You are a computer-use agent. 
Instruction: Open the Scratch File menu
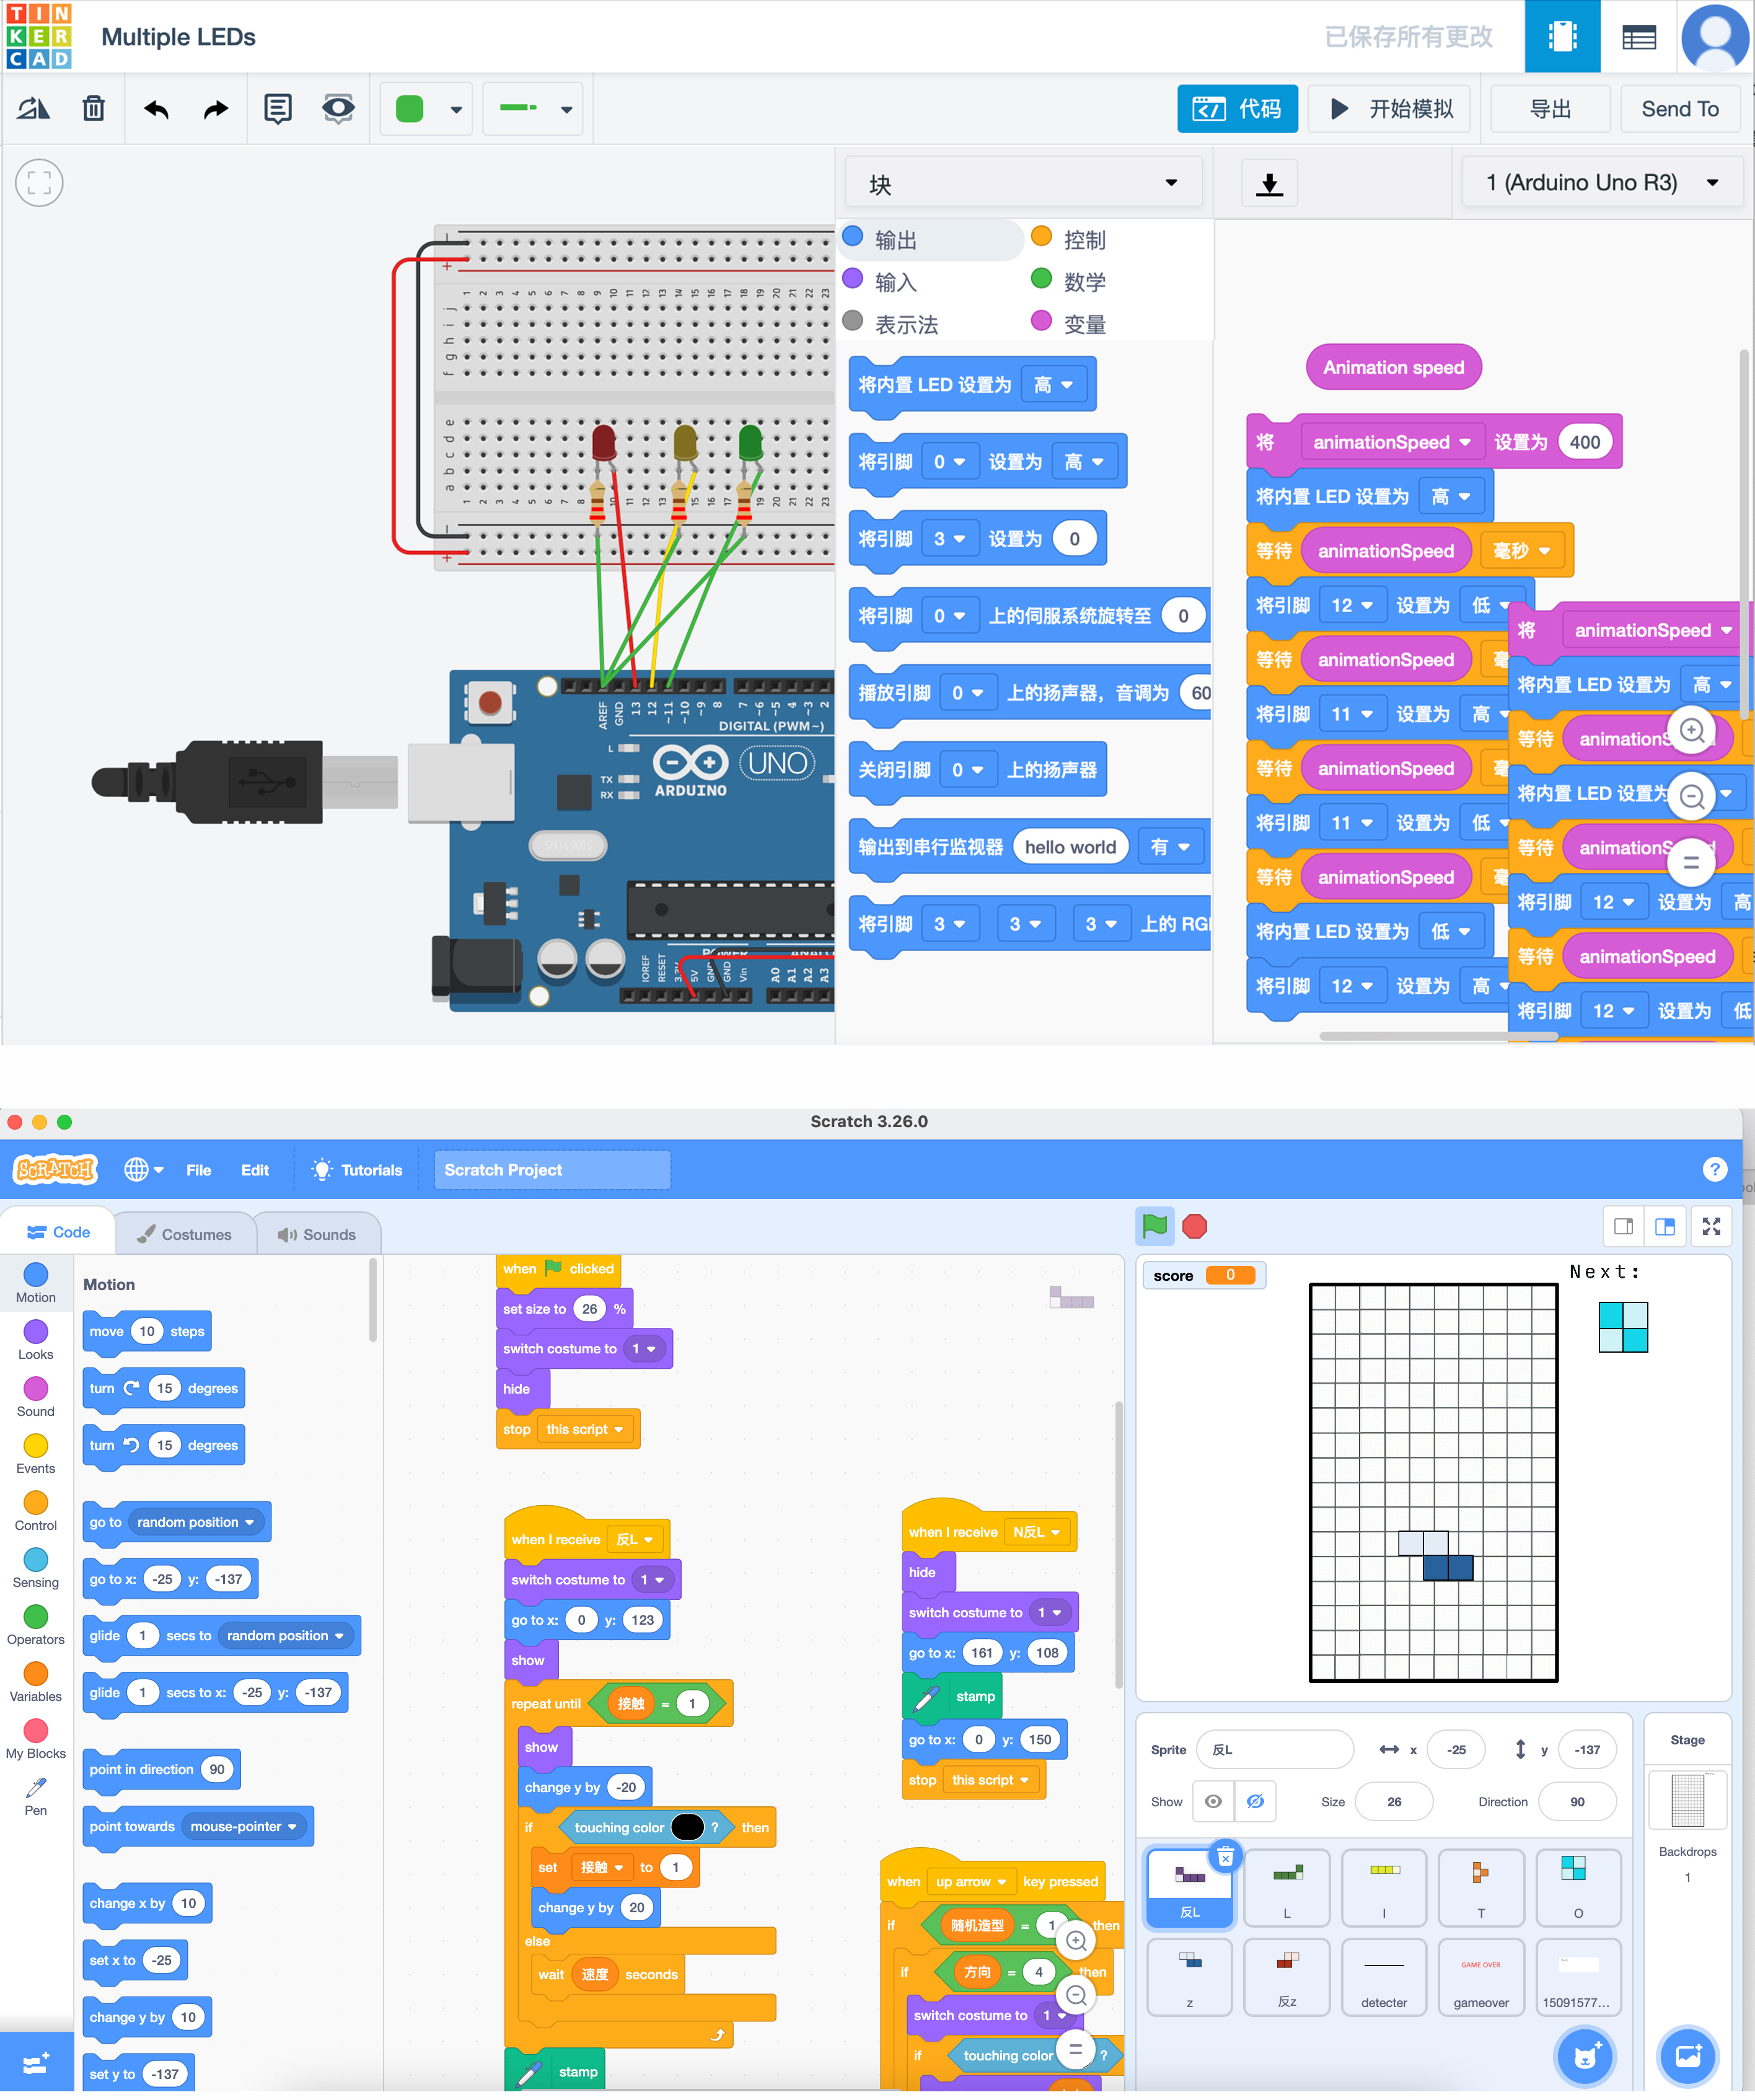[198, 1170]
